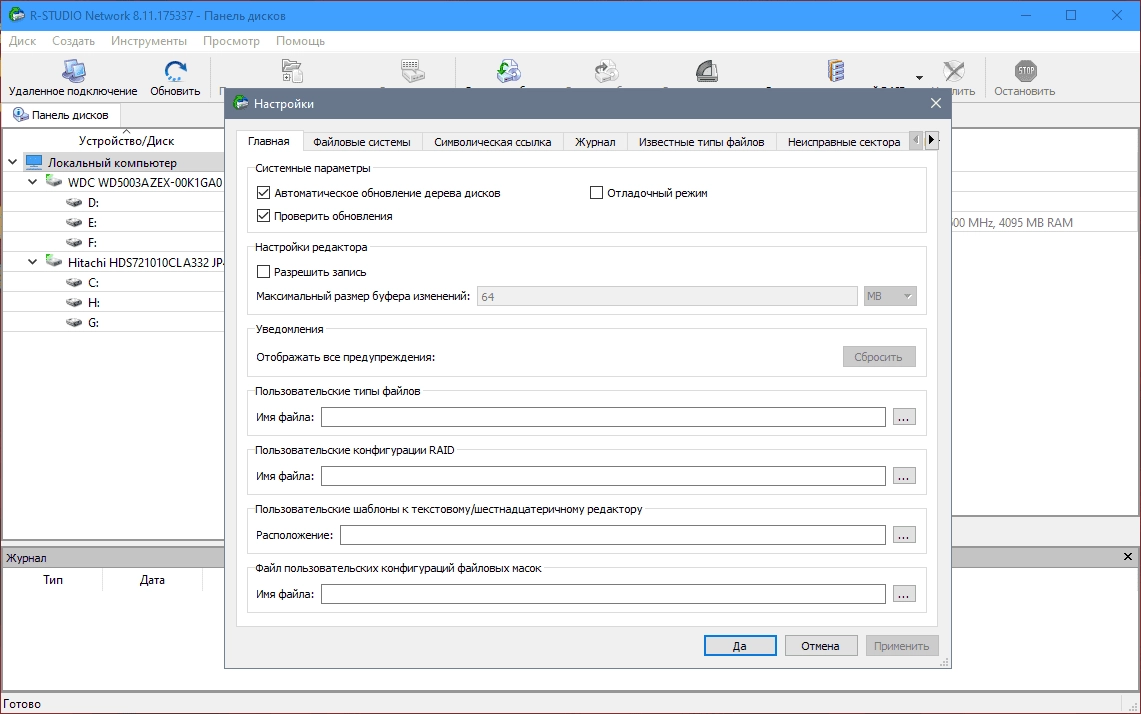
Task: Browse for file masks configuration file
Action: click(904, 594)
